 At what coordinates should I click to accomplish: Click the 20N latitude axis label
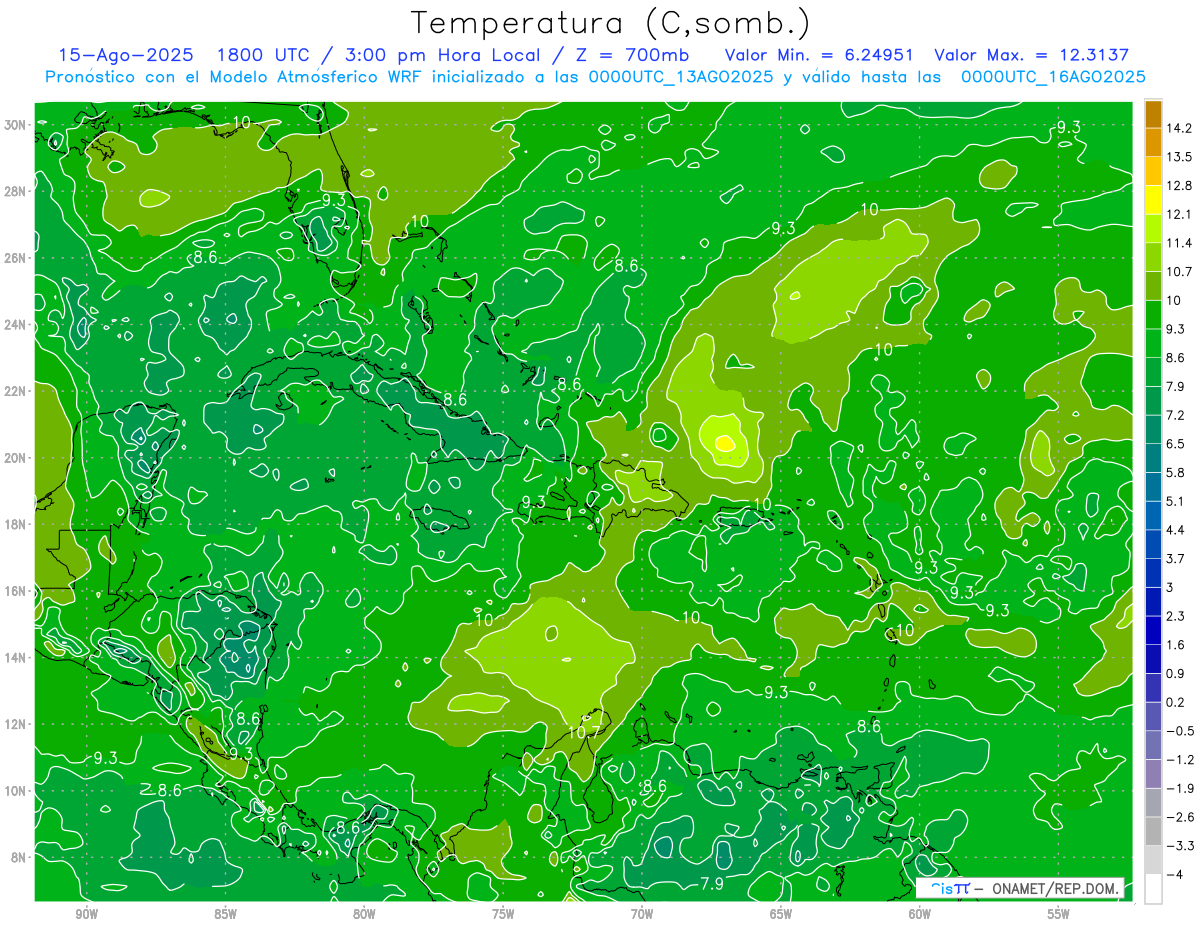16,458
